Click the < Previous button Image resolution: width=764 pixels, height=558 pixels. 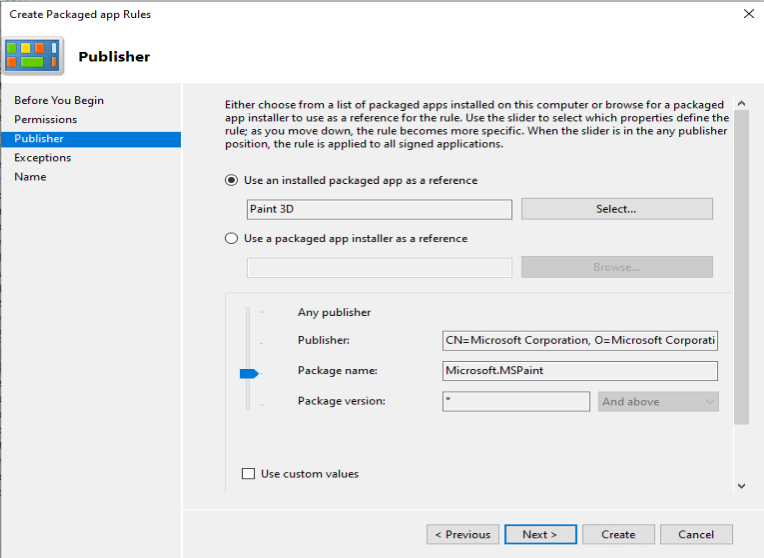(x=462, y=534)
